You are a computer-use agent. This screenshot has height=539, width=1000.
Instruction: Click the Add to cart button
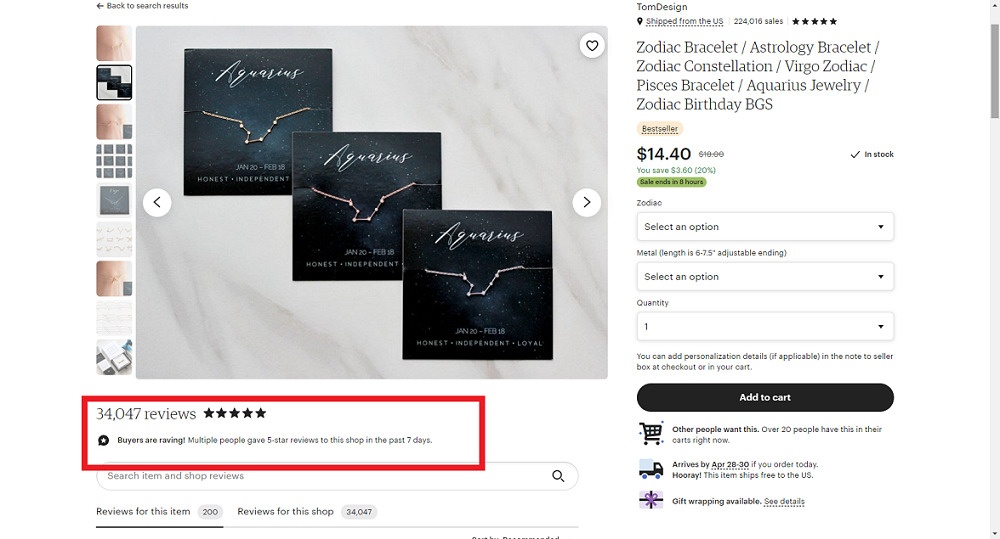[765, 397]
